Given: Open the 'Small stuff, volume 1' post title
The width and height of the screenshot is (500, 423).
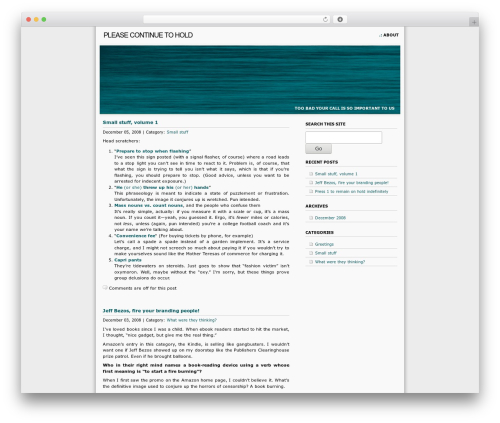Looking at the screenshot, I should point(130,122).
